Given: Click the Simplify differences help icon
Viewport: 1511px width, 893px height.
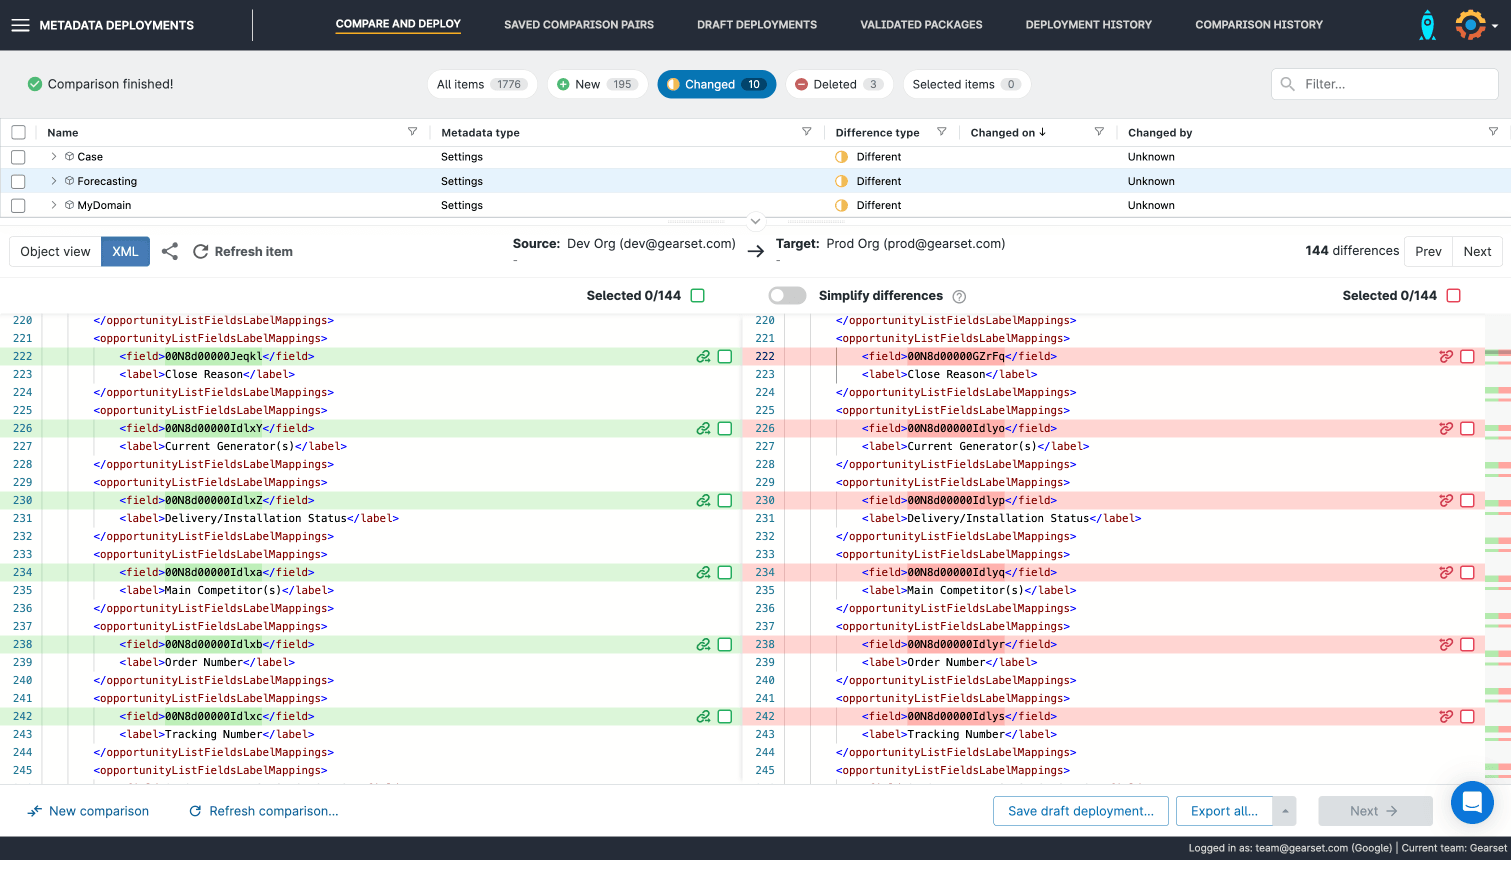Looking at the screenshot, I should 959,297.
